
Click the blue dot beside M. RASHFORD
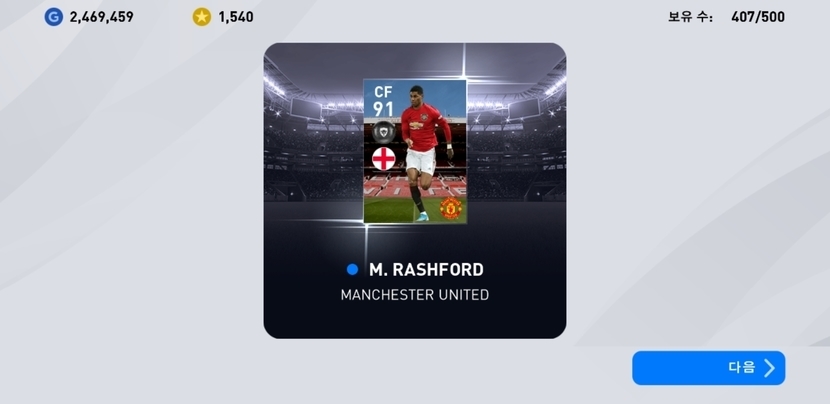click(352, 270)
